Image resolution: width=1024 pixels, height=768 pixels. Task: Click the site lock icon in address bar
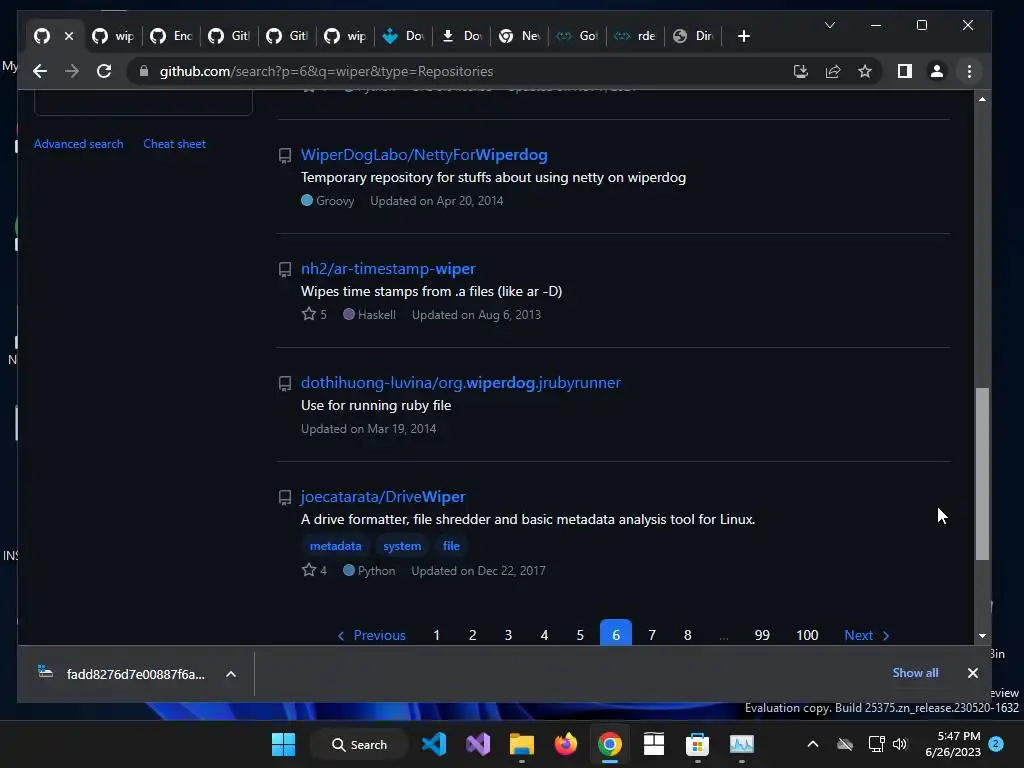point(144,71)
